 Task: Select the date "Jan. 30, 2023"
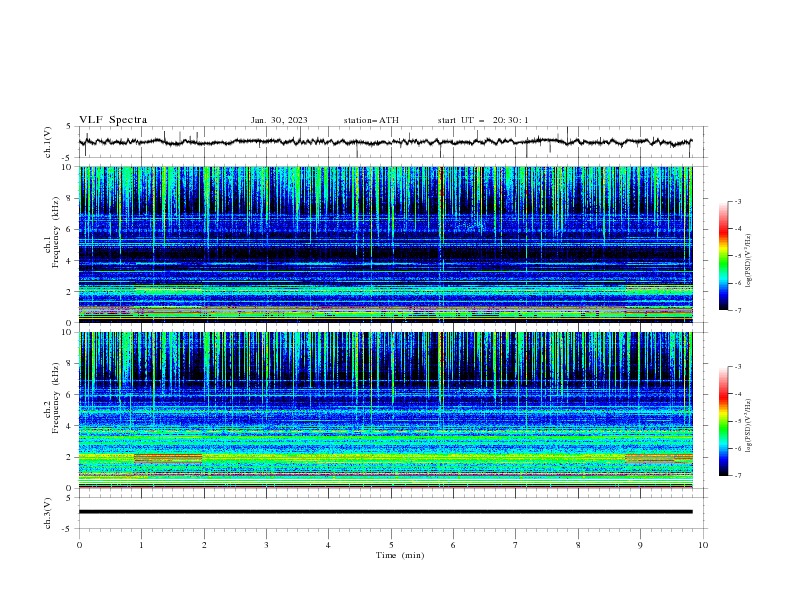(x=279, y=120)
